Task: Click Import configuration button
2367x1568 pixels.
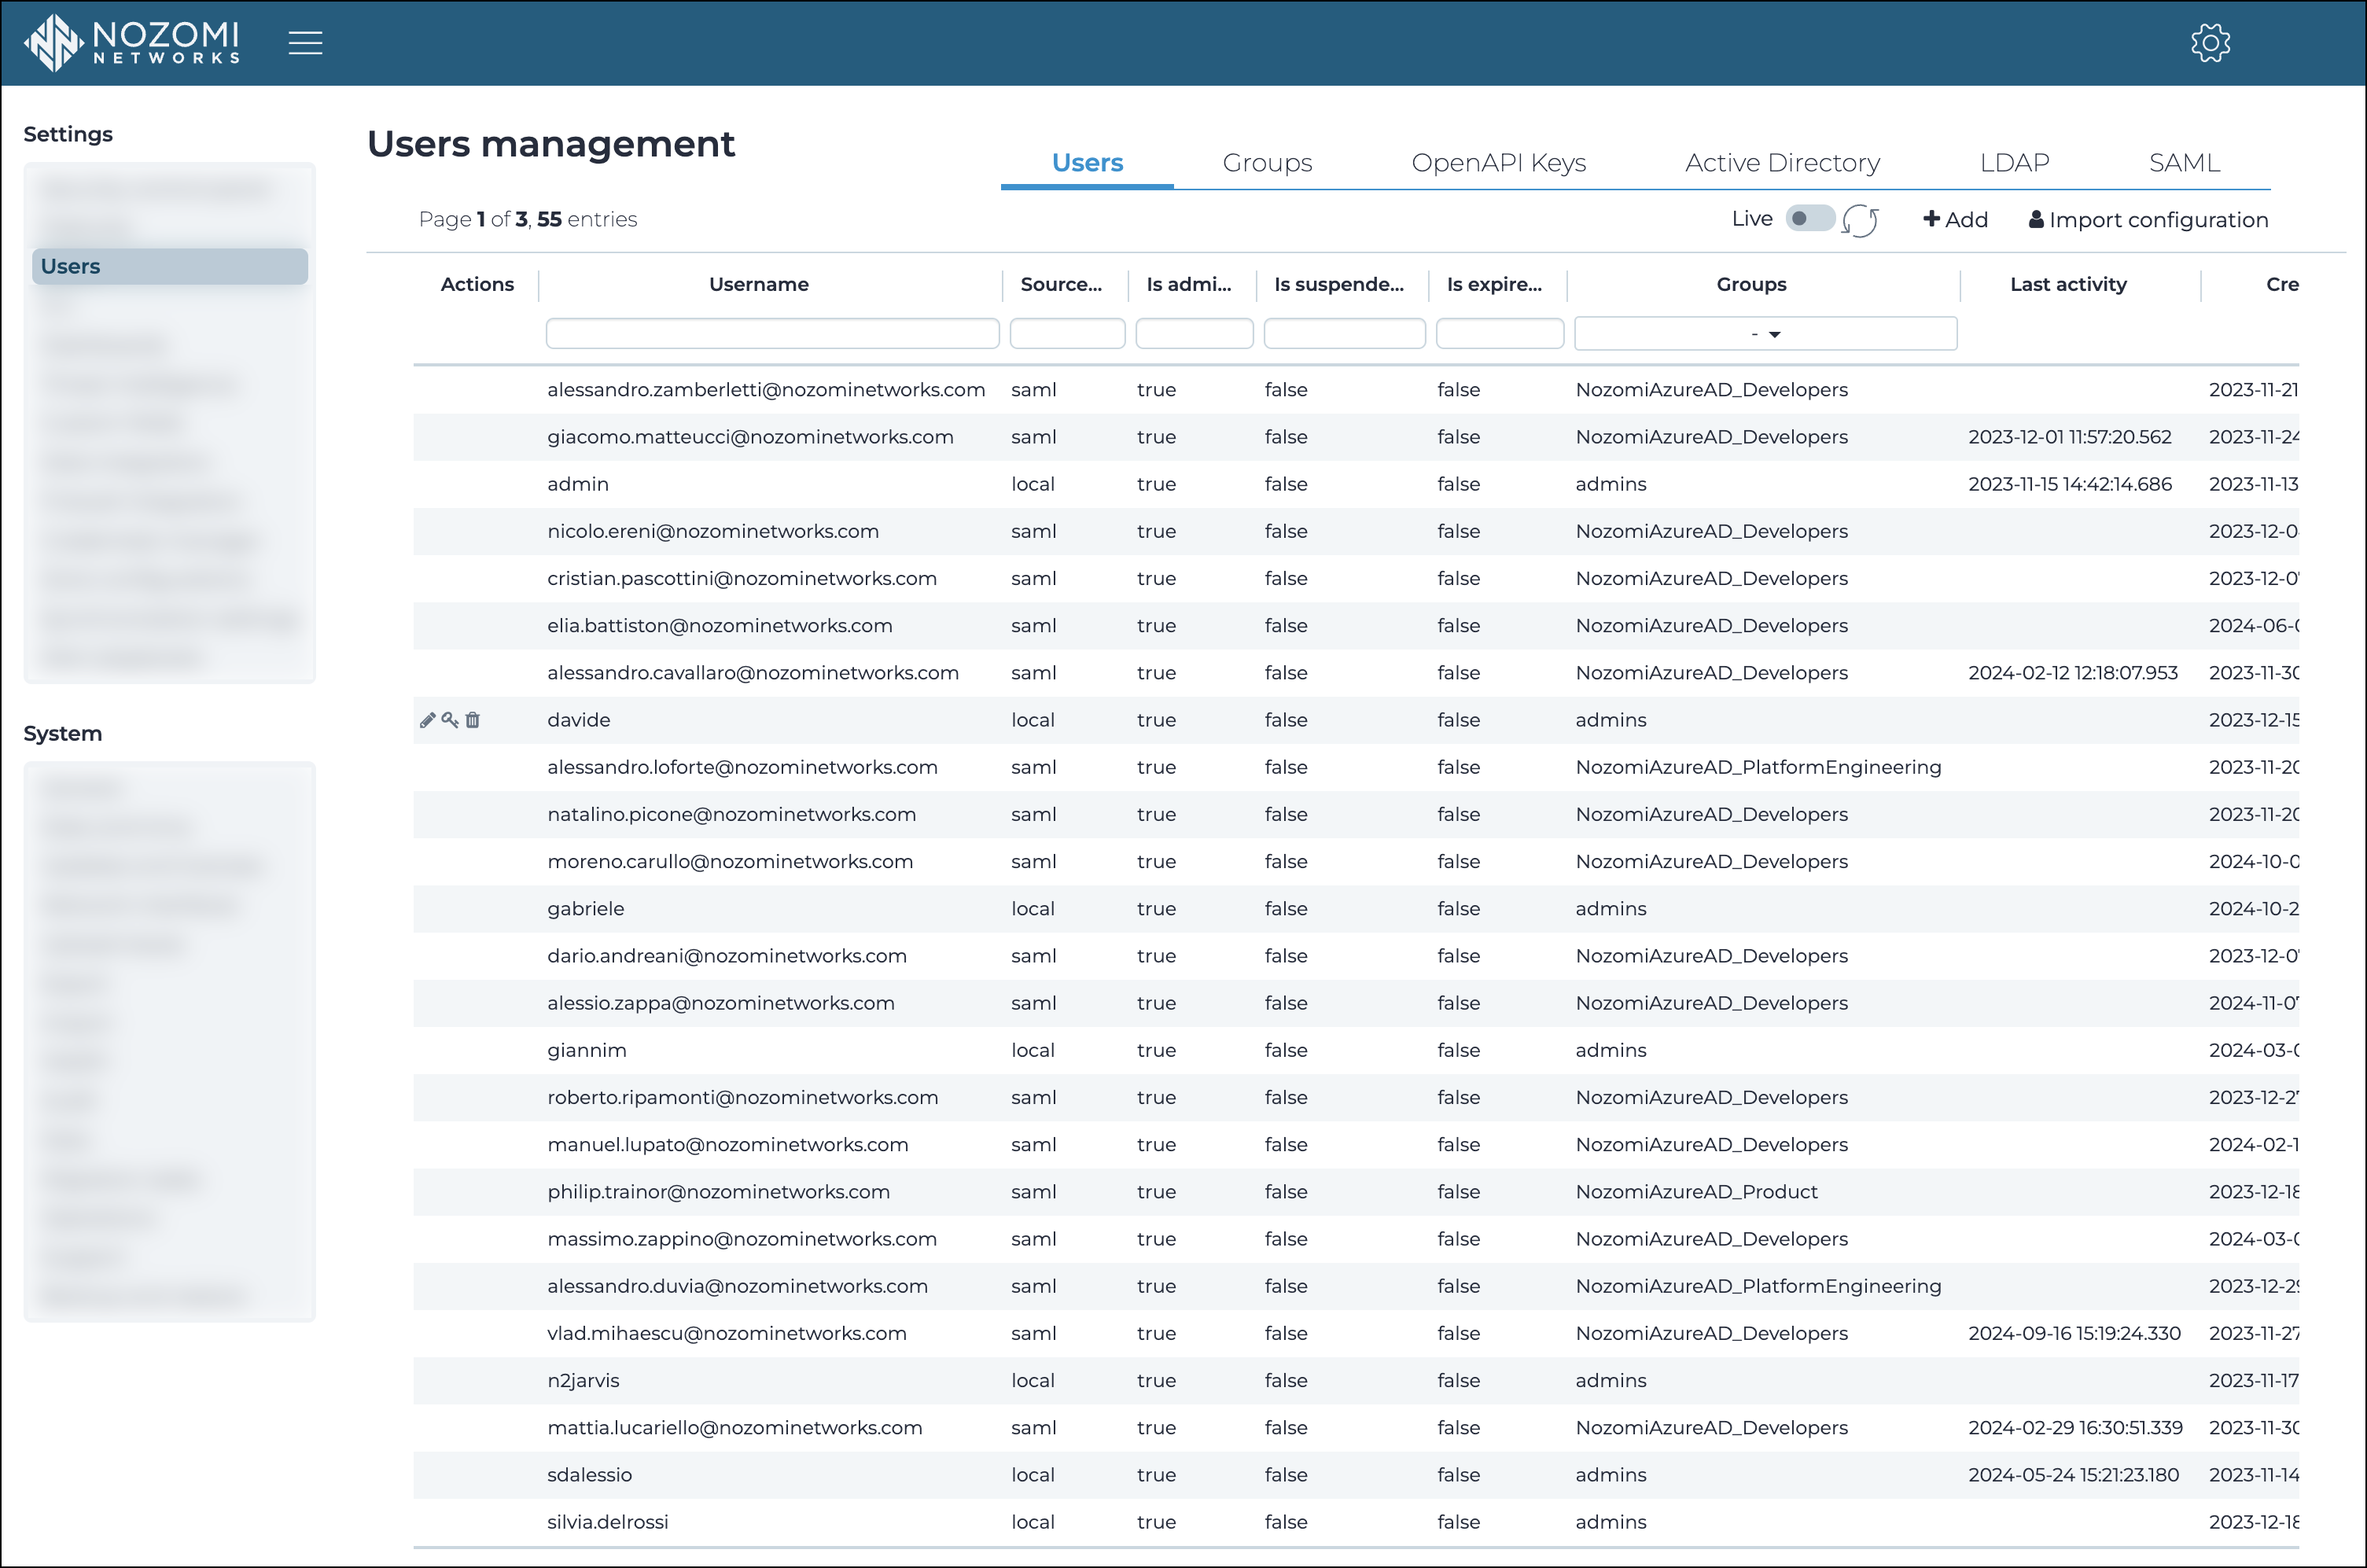Action: point(2148,220)
